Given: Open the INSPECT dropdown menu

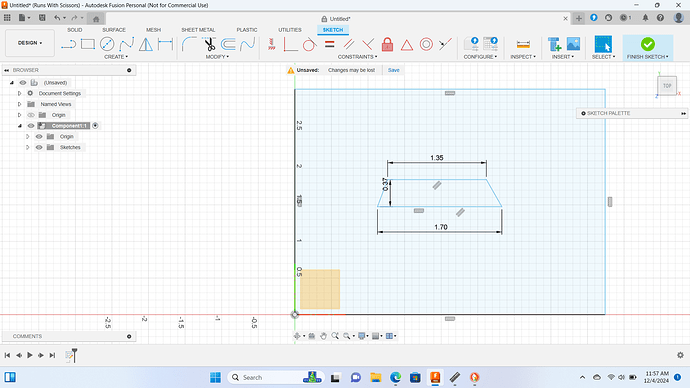Looking at the screenshot, I should click(523, 57).
